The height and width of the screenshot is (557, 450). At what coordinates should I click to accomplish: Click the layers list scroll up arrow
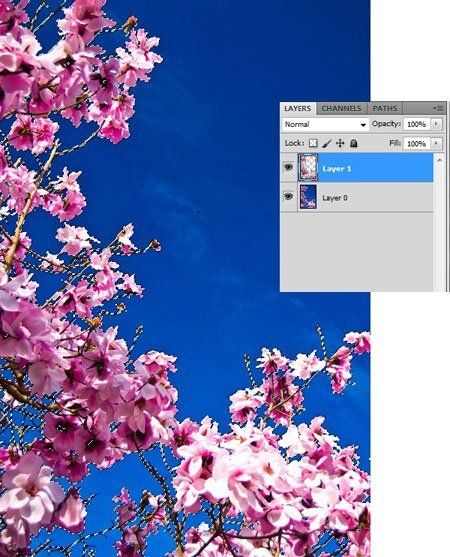point(439,160)
